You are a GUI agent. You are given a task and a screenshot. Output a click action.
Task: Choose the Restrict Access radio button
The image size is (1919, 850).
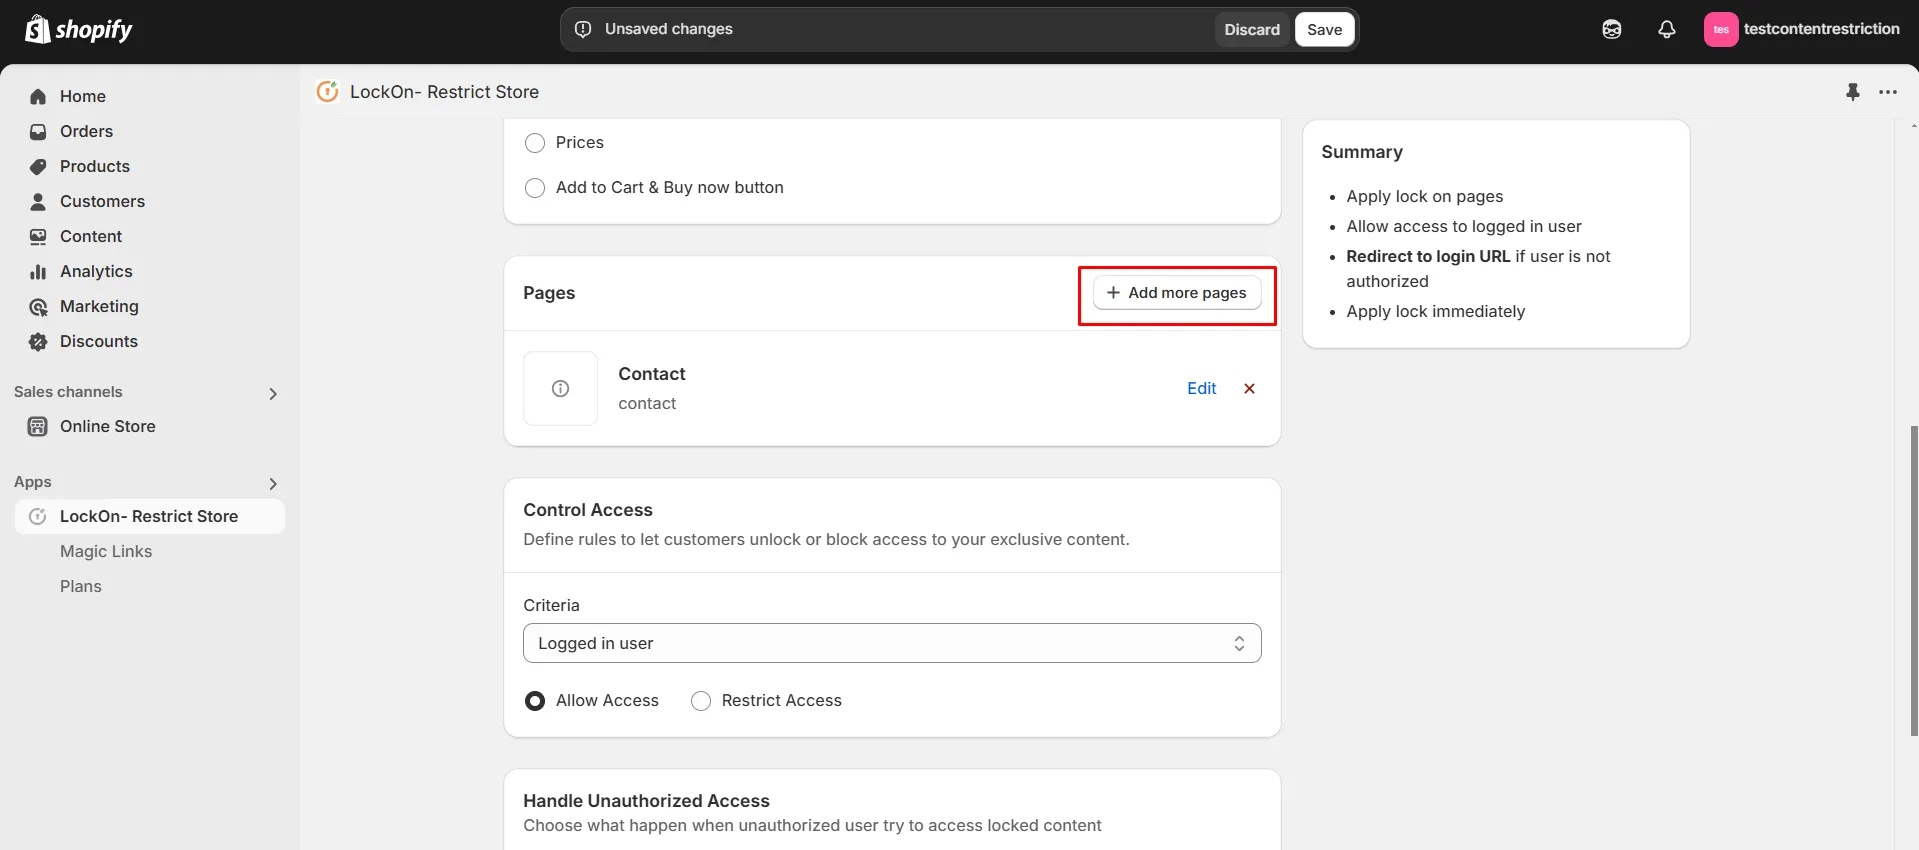tap(701, 700)
